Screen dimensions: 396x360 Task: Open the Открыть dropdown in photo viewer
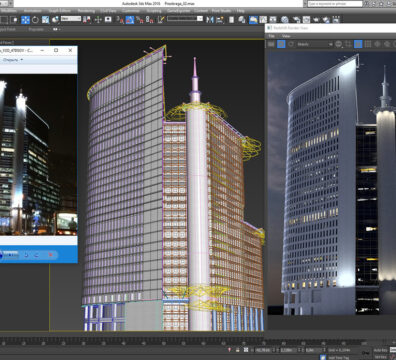point(13,60)
